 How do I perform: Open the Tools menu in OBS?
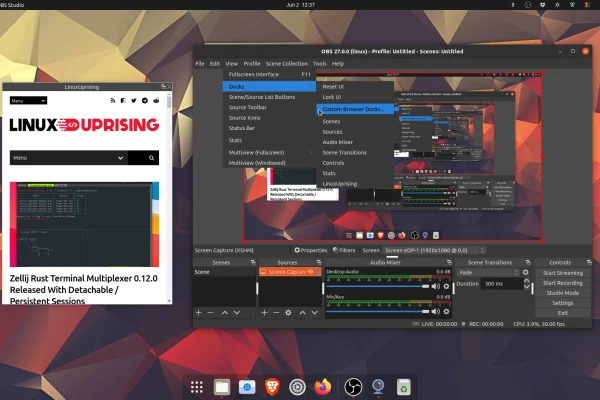(x=320, y=64)
